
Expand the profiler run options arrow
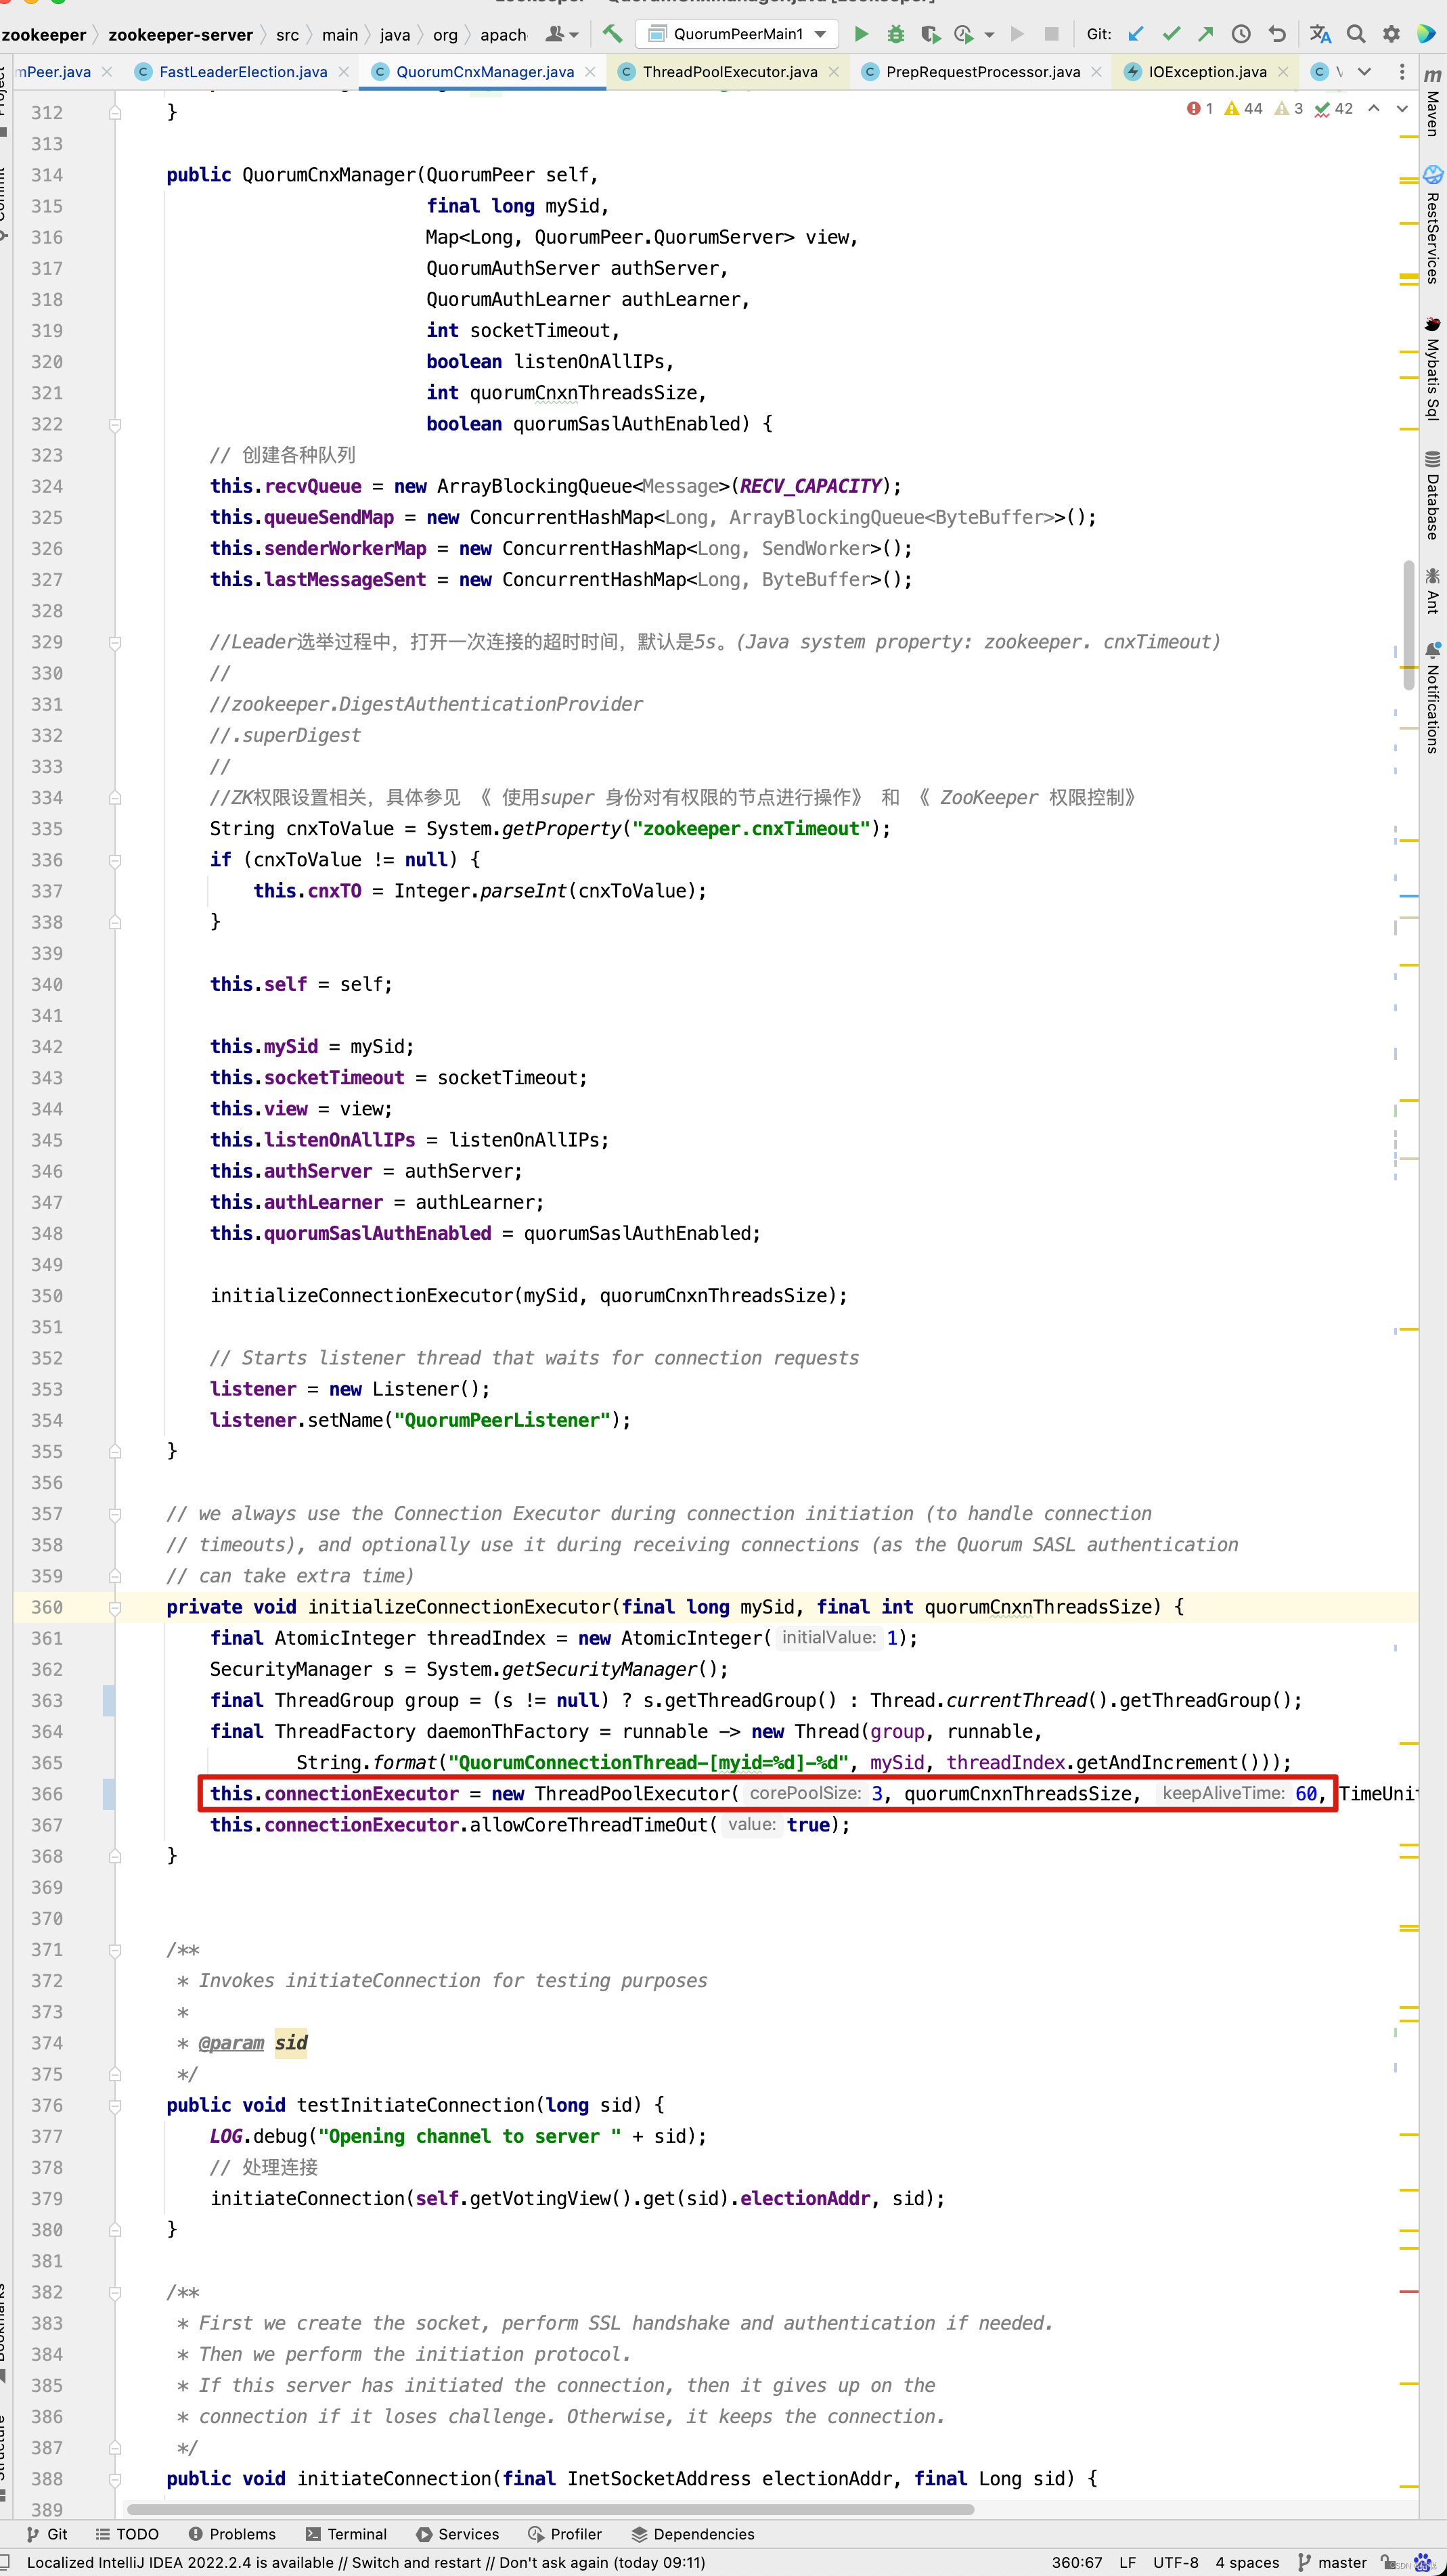(989, 35)
